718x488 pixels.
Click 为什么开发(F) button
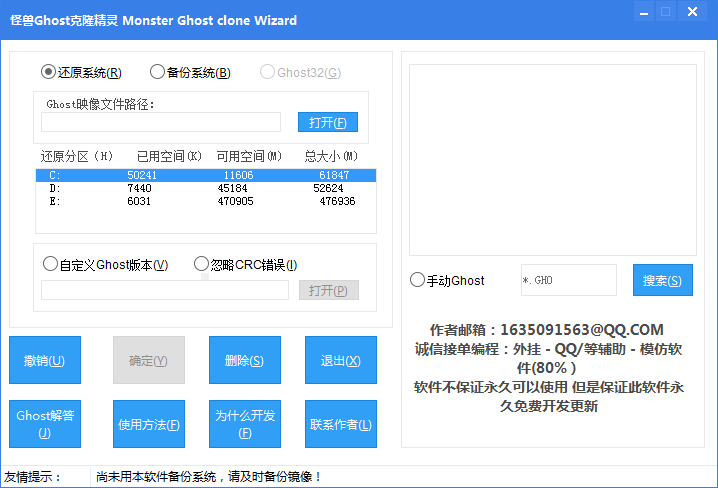[x=245, y=424]
